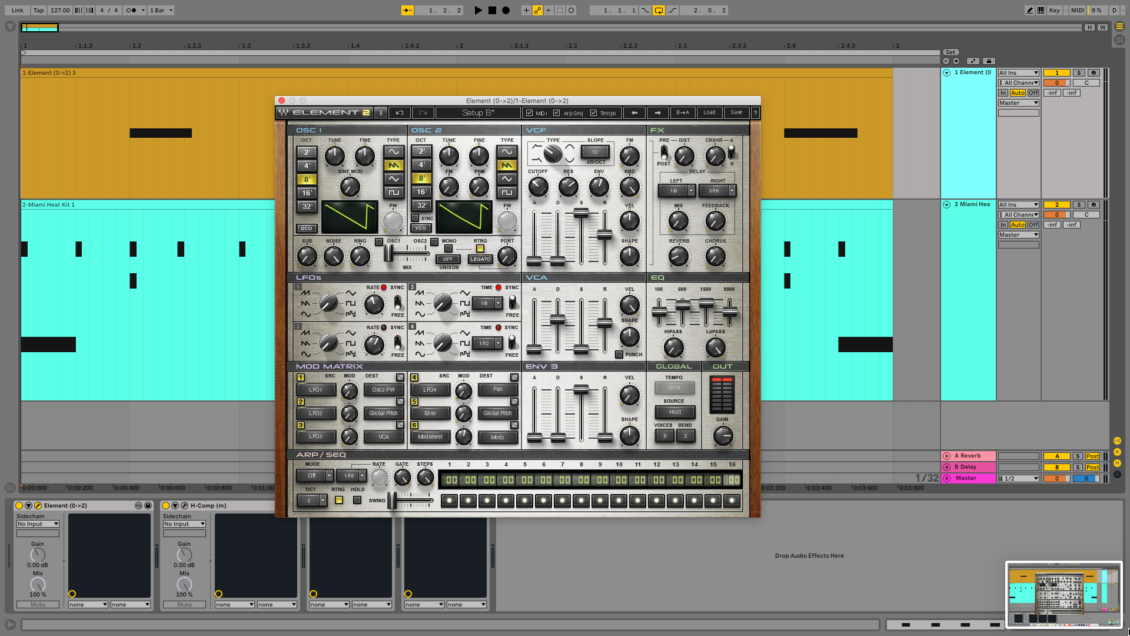This screenshot has width=1130, height=636.
Task: Toggle the OSC 1 DCO button
Action: pyautogui.click(x=306, y=228)
